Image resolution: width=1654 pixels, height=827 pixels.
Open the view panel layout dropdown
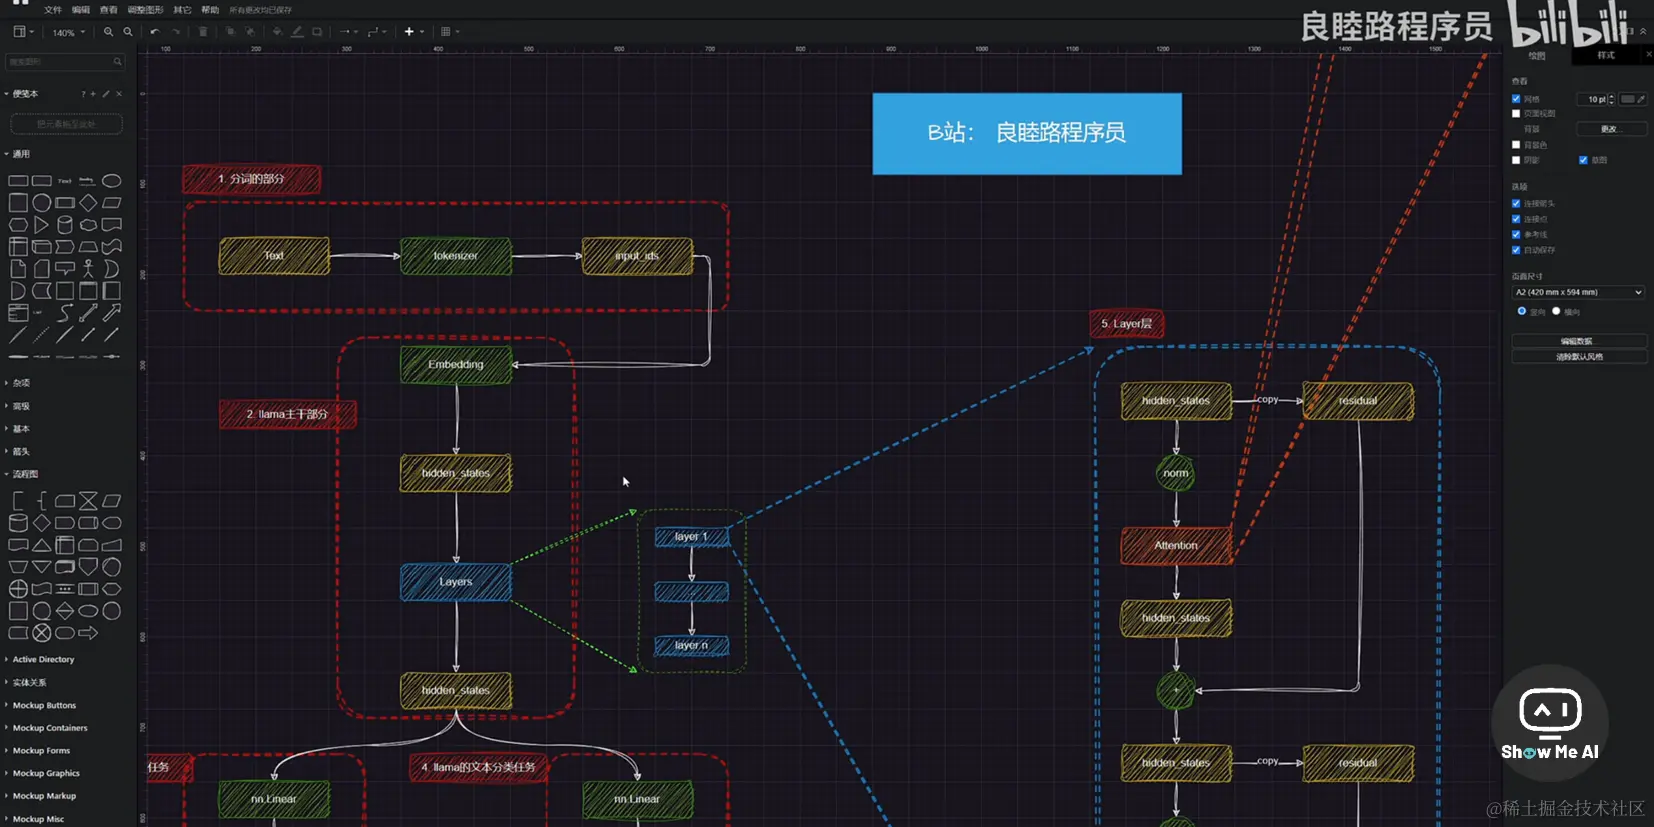pos(24,32)
